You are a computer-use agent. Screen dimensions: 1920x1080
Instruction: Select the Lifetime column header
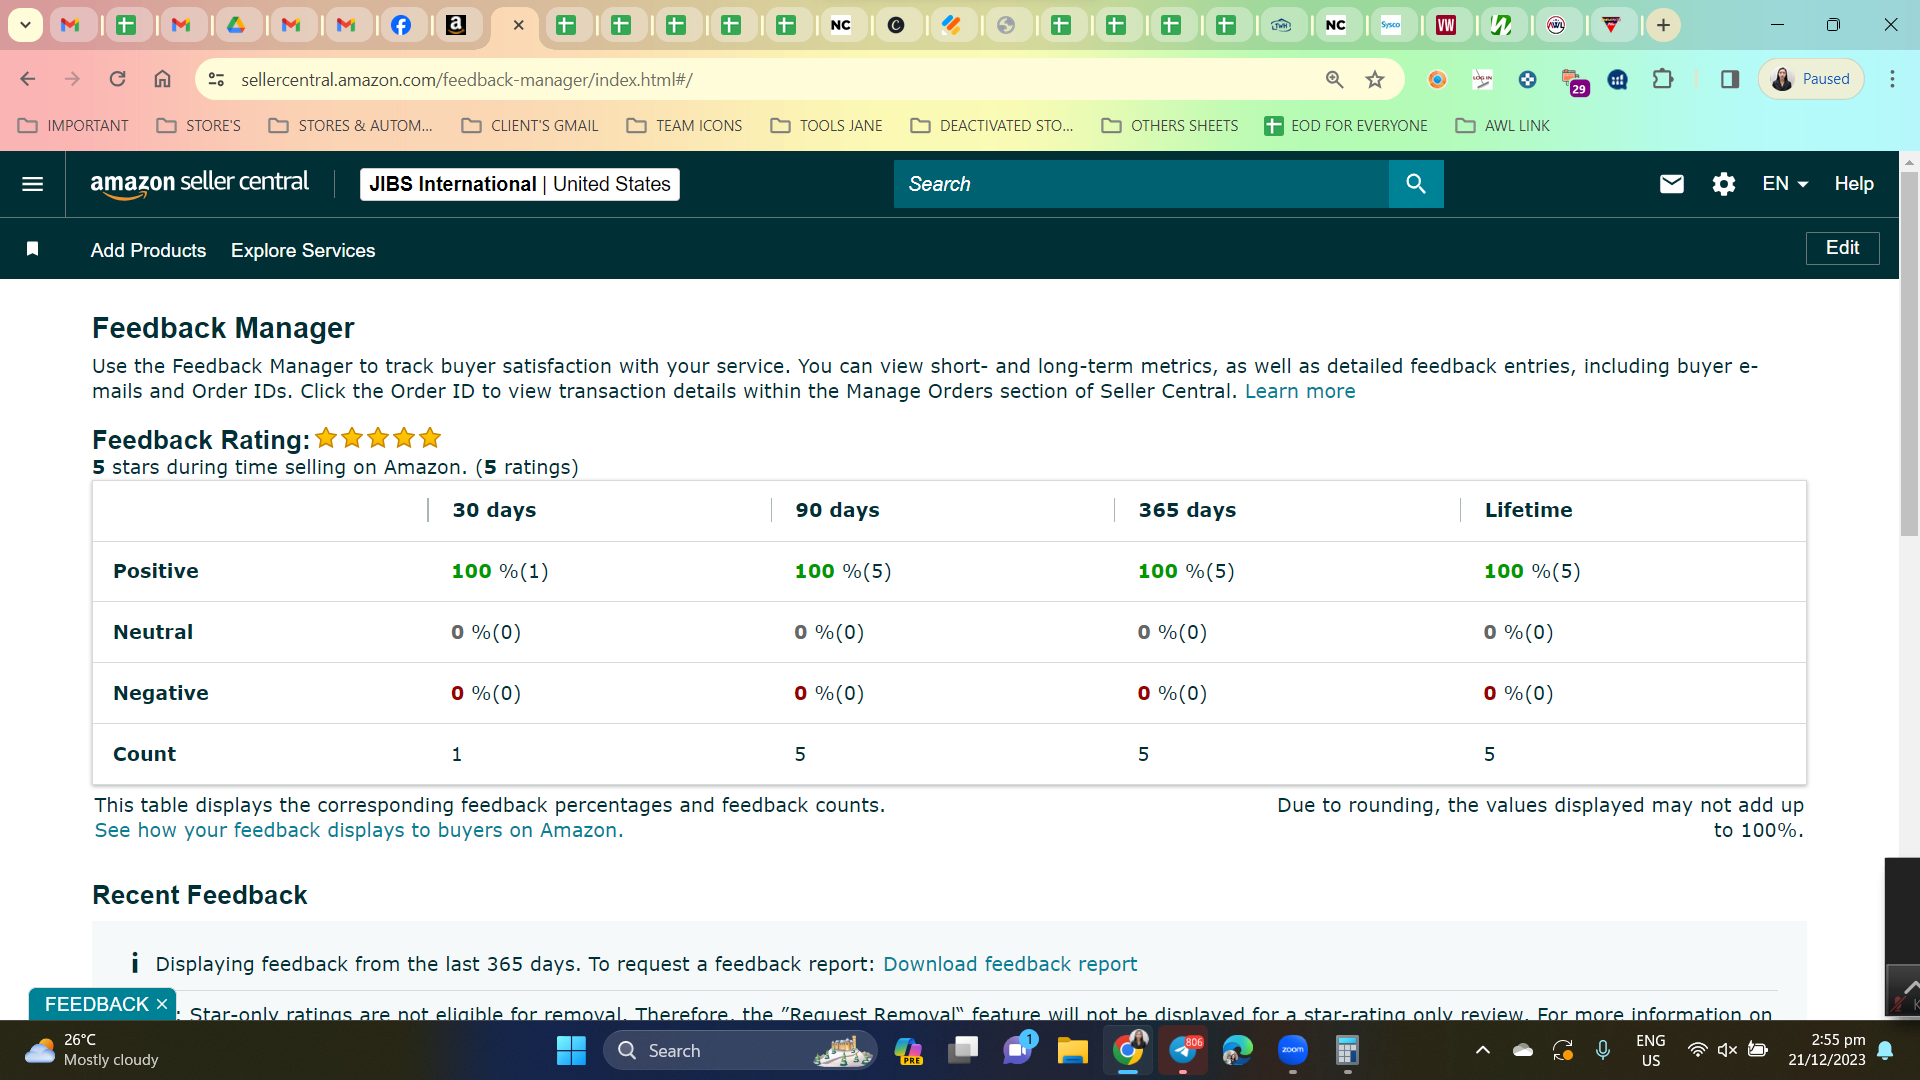coord(1528,510)
